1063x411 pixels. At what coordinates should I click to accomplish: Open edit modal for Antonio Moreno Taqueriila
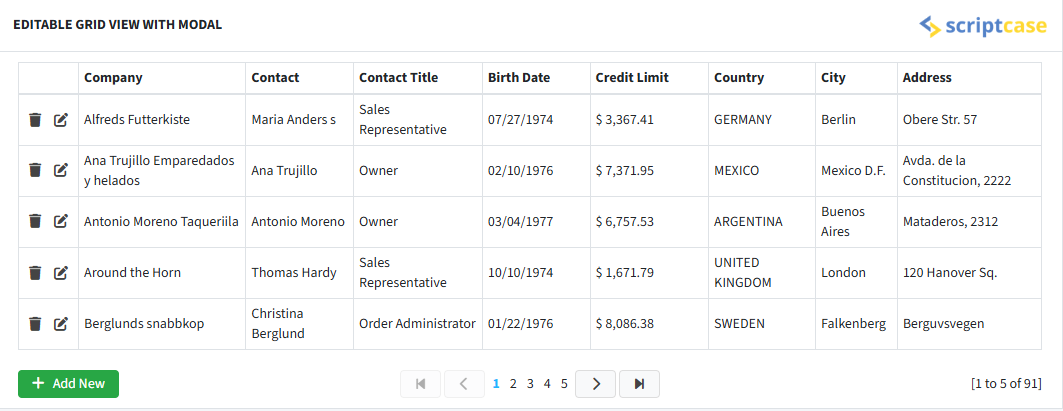pos(61,222)
